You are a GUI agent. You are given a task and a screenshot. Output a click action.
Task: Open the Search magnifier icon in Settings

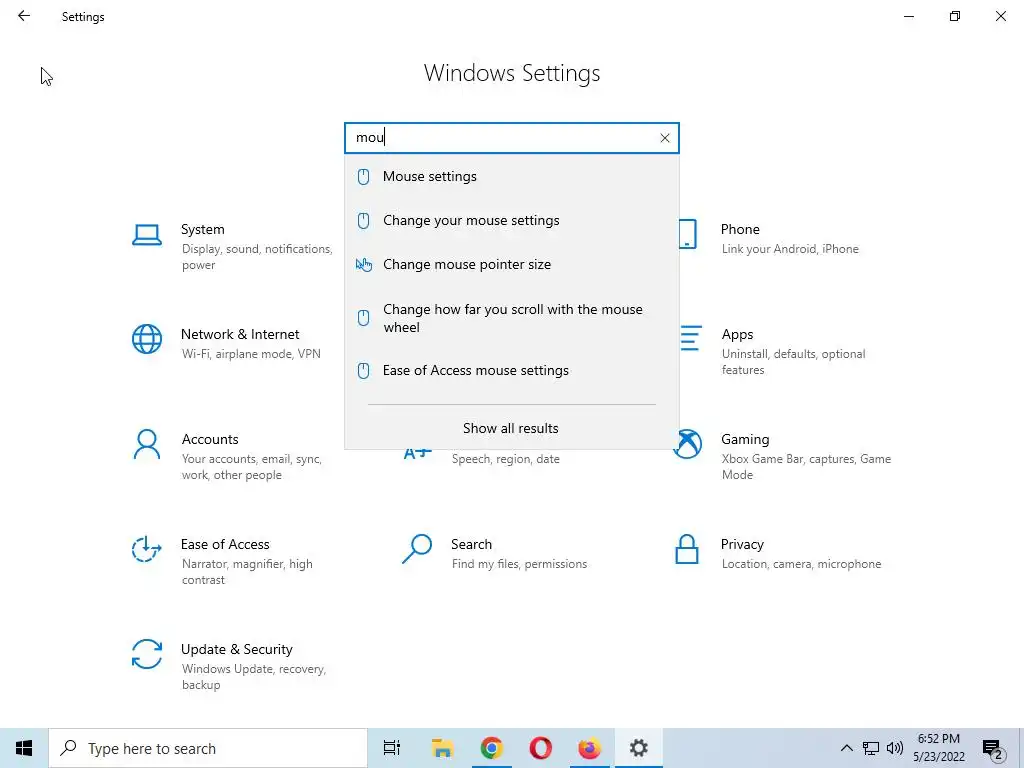(417, 549)
